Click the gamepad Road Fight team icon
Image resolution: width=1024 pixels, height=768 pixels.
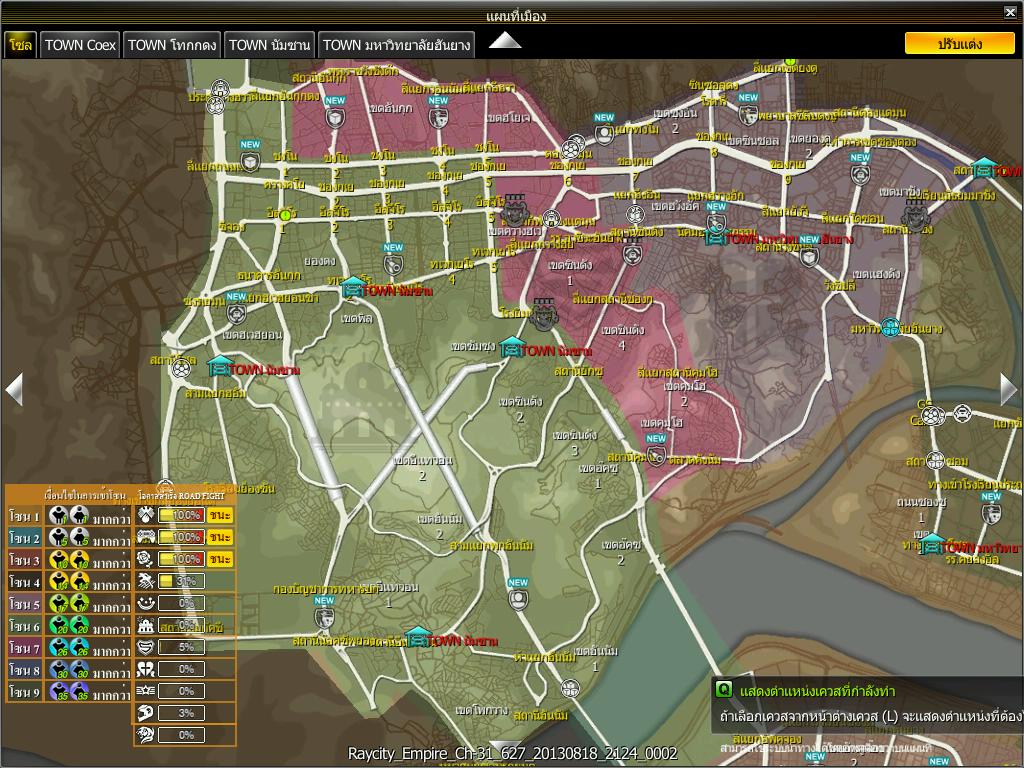coord(146,537)
